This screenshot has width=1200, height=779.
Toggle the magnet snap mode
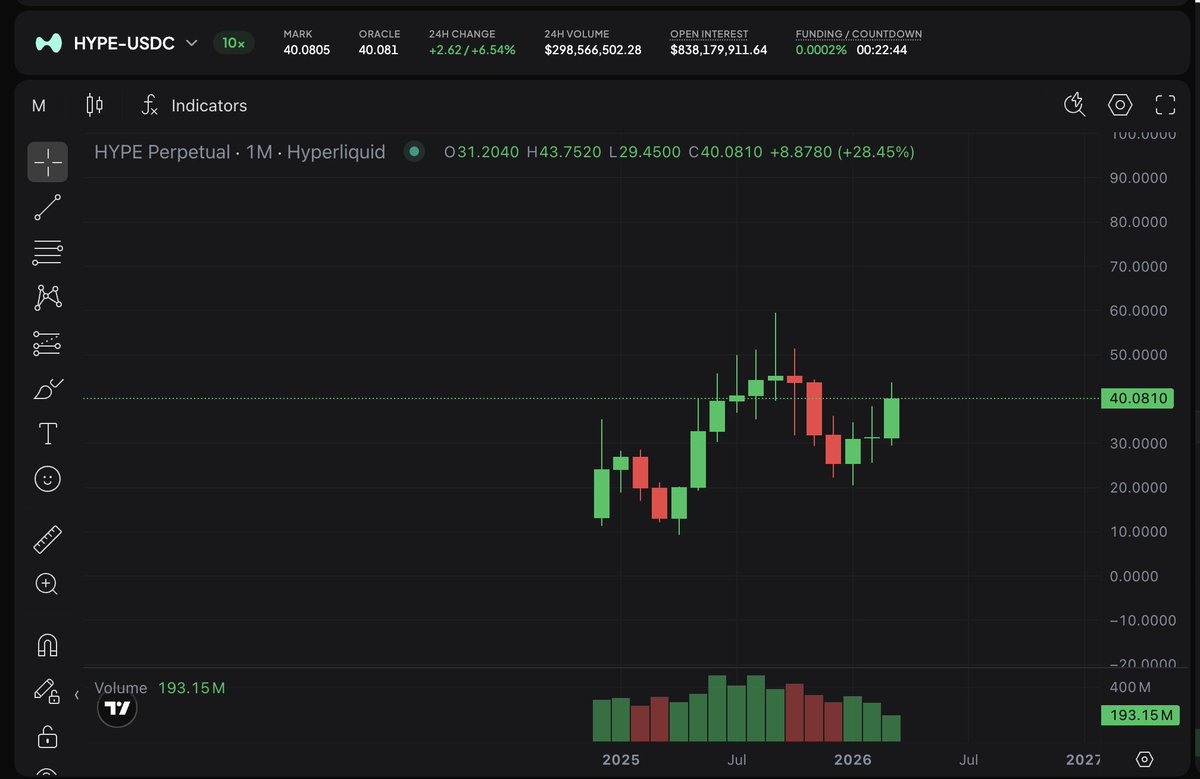click(47, 645)
